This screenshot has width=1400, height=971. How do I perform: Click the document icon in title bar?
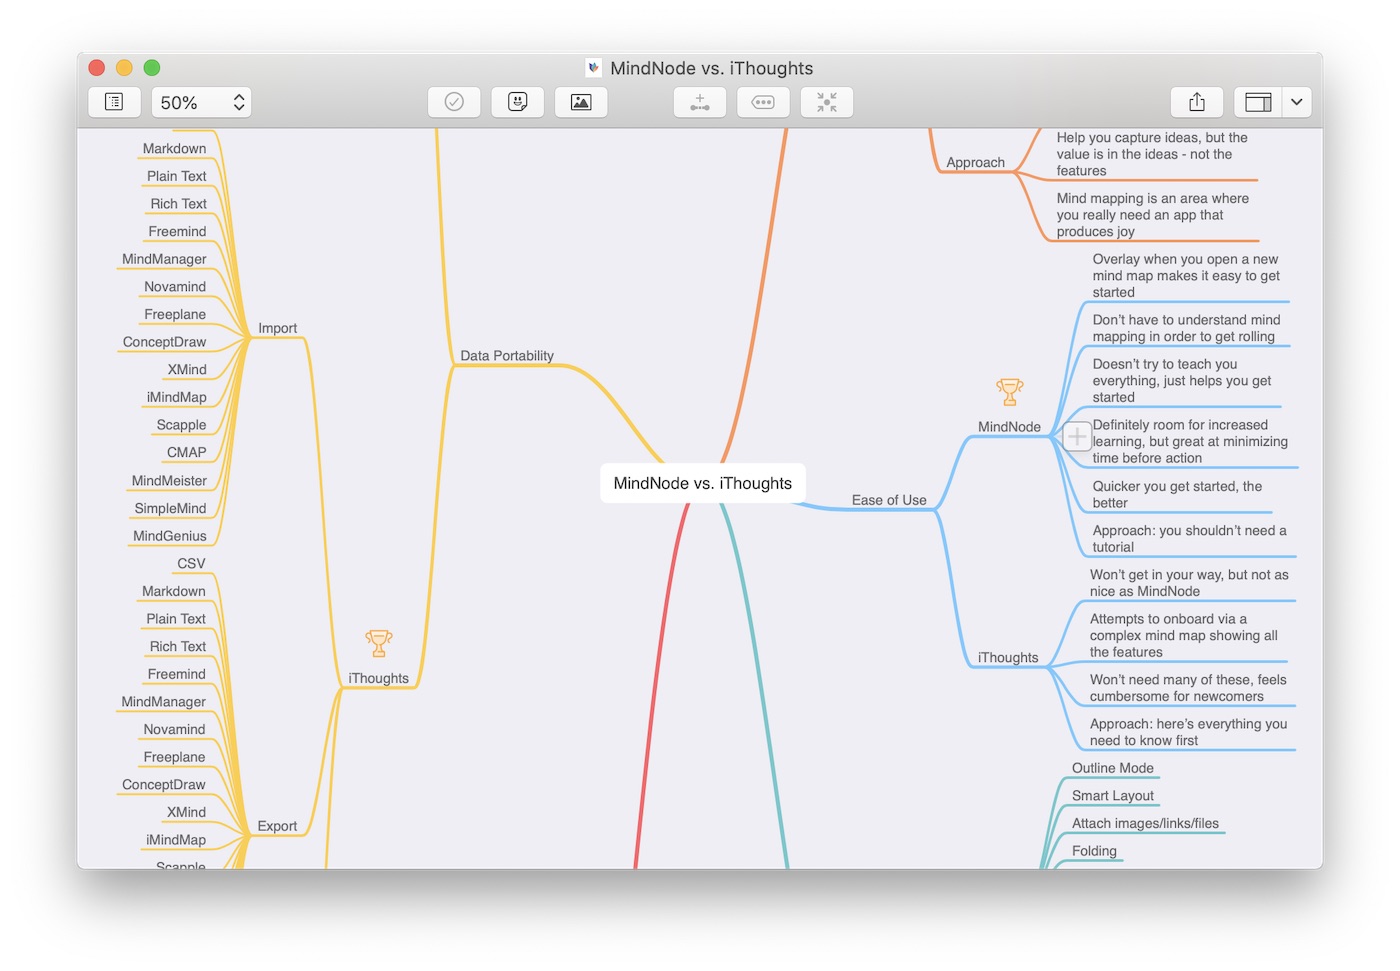594,68
